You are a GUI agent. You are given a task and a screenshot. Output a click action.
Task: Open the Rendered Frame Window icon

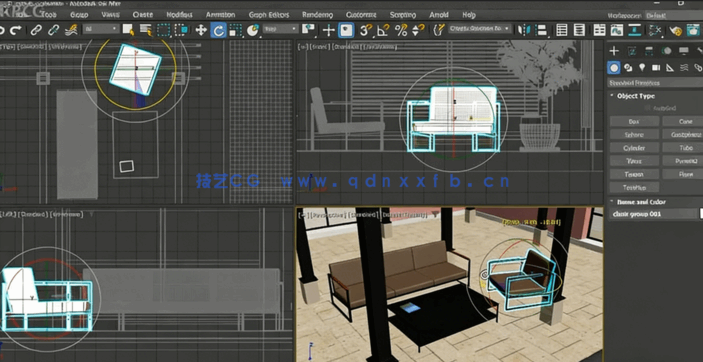pos(693,30)
